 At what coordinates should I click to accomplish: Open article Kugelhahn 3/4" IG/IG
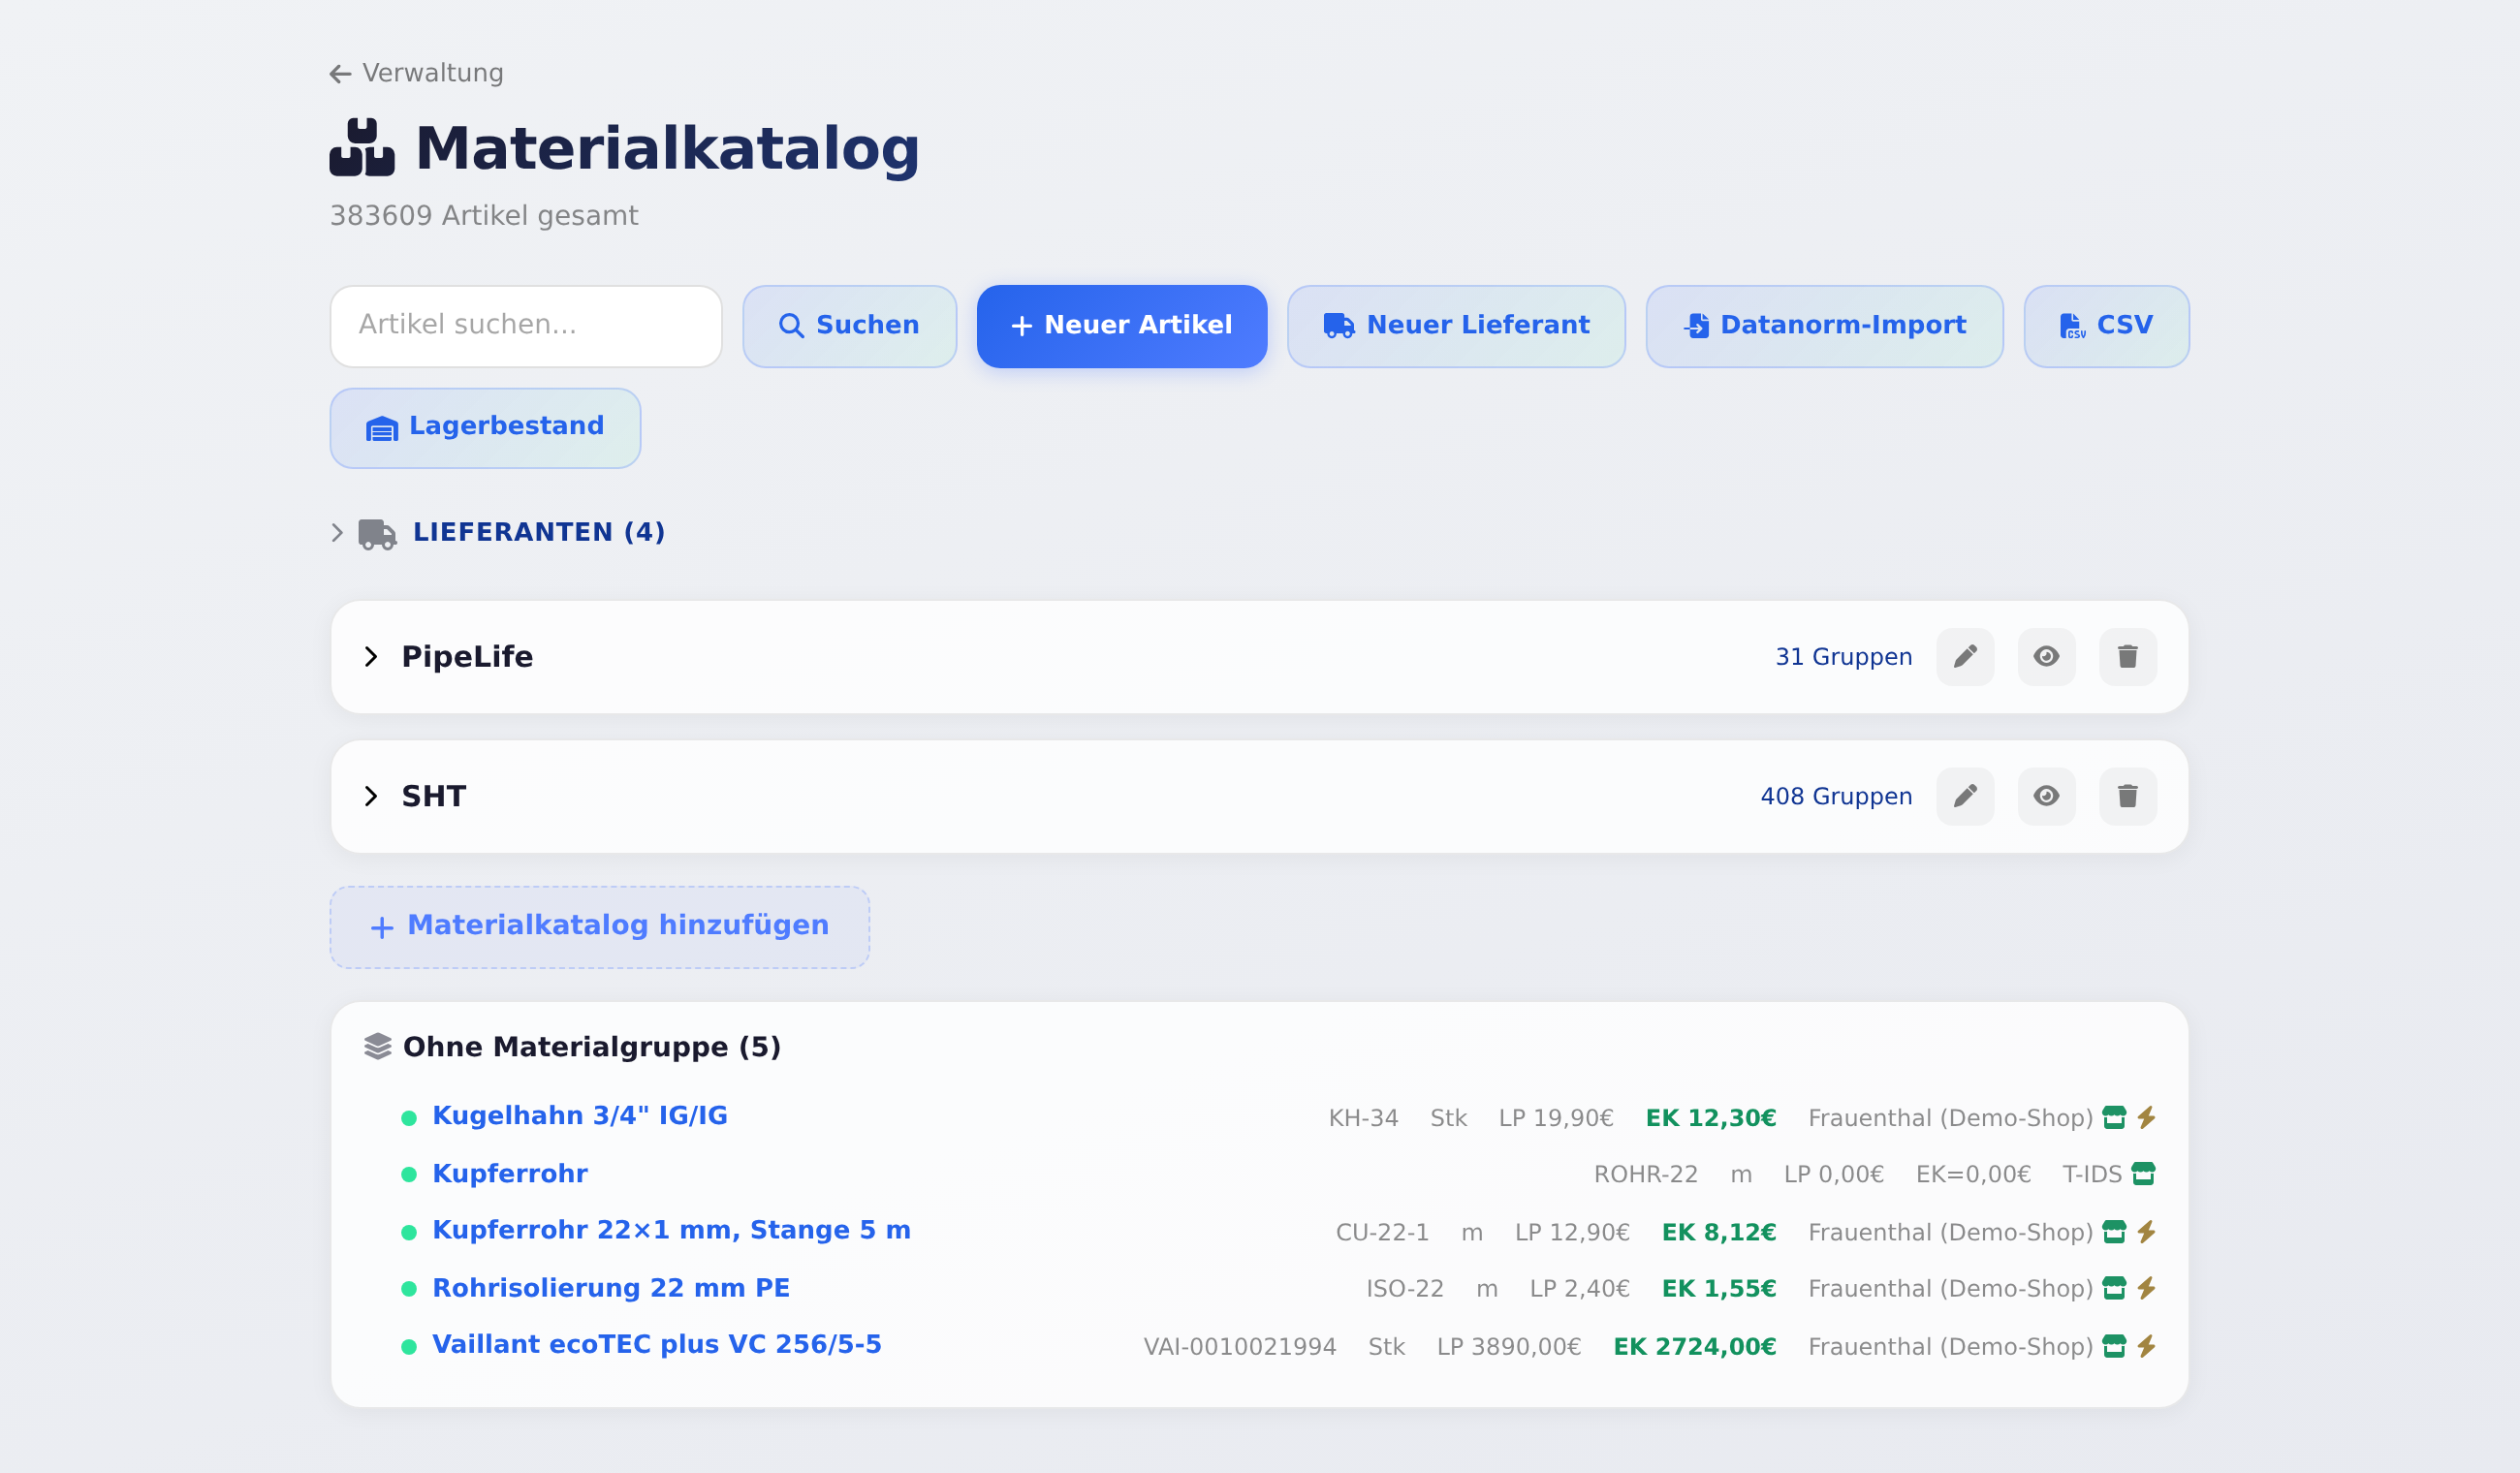580,1116
